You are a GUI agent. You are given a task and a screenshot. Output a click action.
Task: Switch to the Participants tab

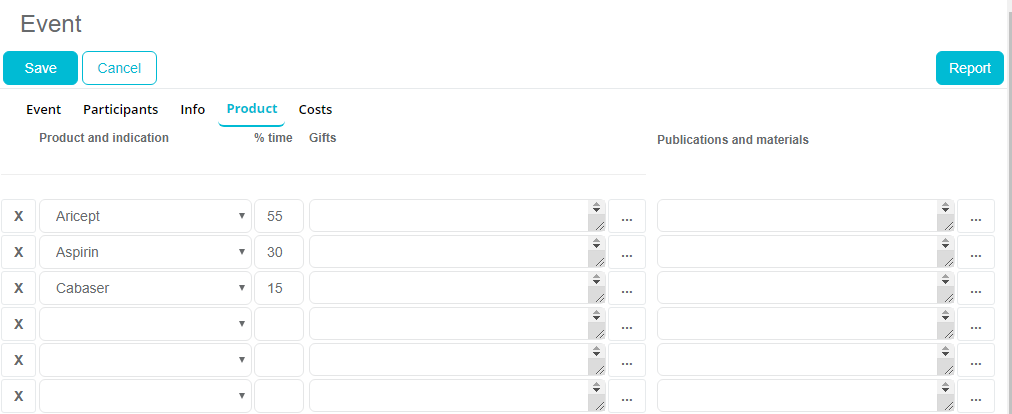pyautogui.click(x=120, y=110)
